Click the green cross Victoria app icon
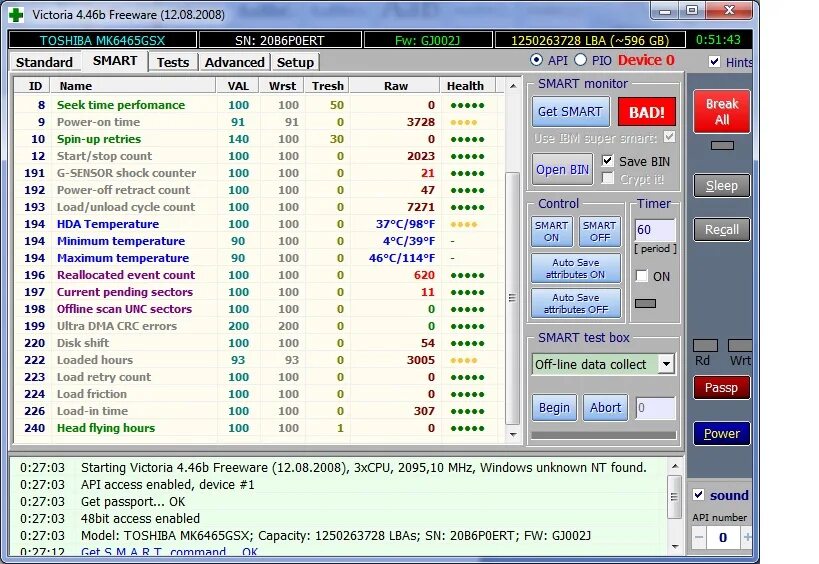Screen dimensions: 819x564 (16, 15)
